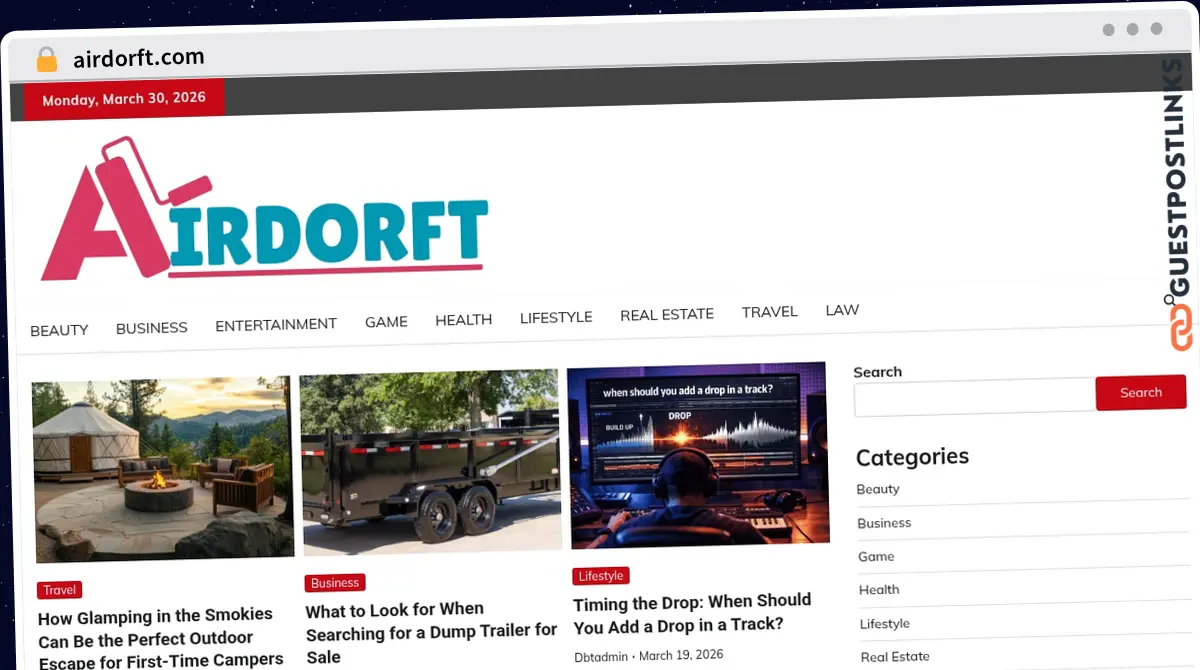View the music studio drop track thumbnail
Viewport: 1200px width, 670px height.
click(698, 453)
